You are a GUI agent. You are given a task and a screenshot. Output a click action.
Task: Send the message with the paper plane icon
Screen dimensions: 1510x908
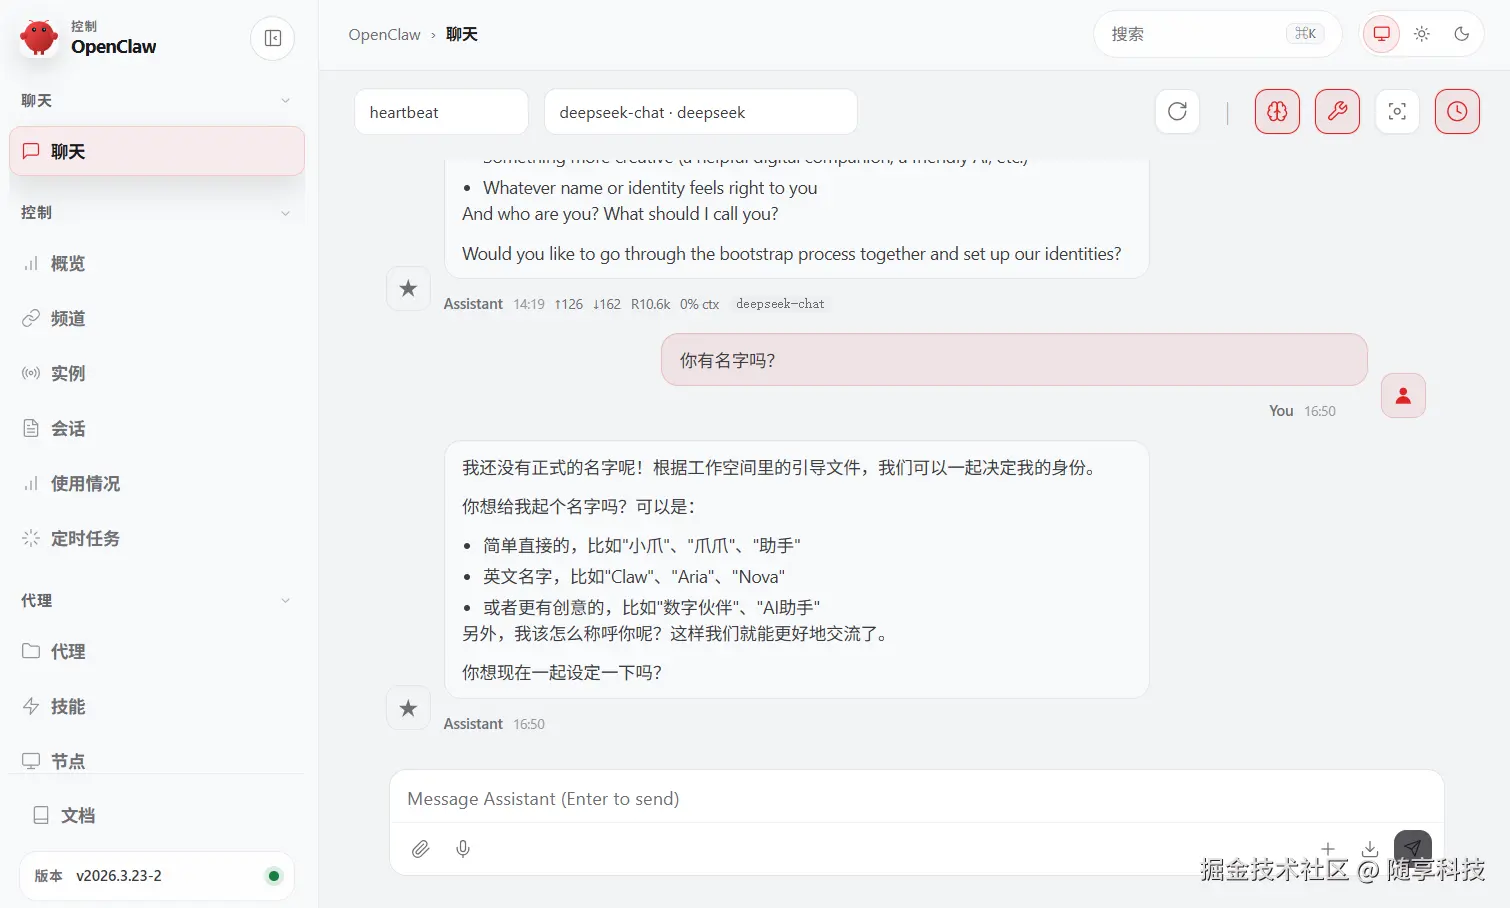pyautogui.click(x=1413, y=848)
